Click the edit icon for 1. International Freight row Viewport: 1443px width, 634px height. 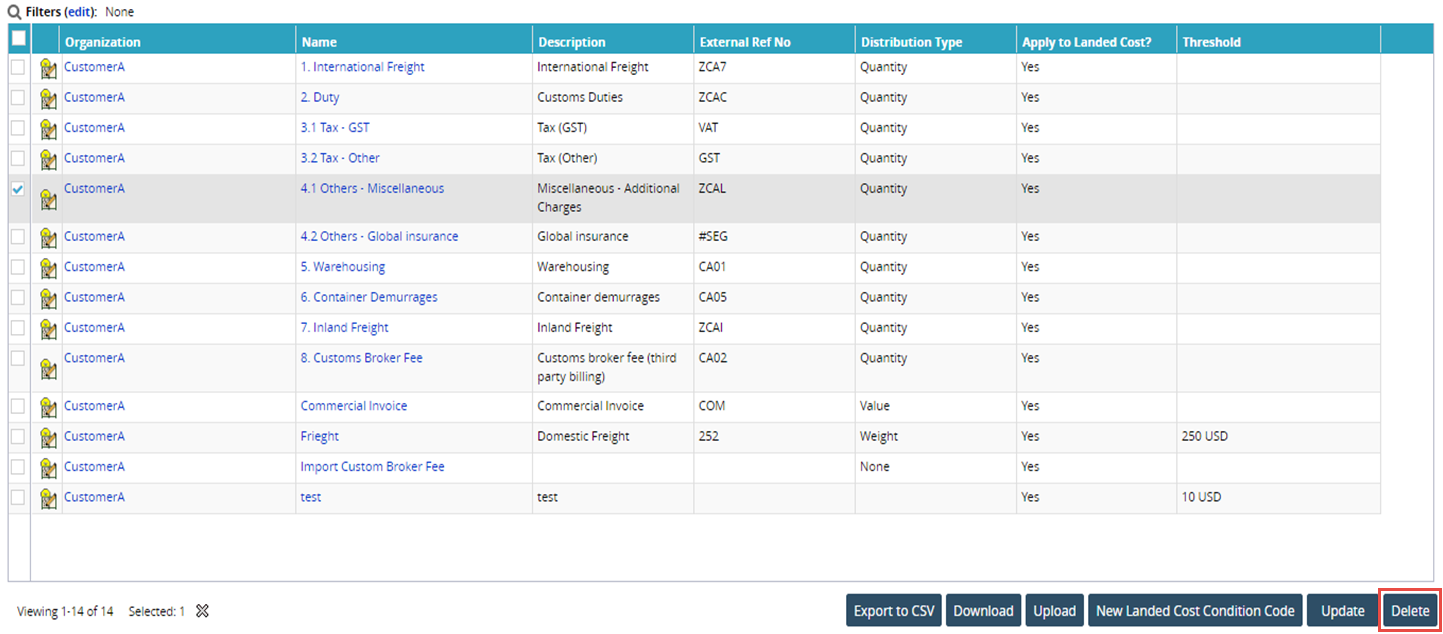click(x=47, y=69)
